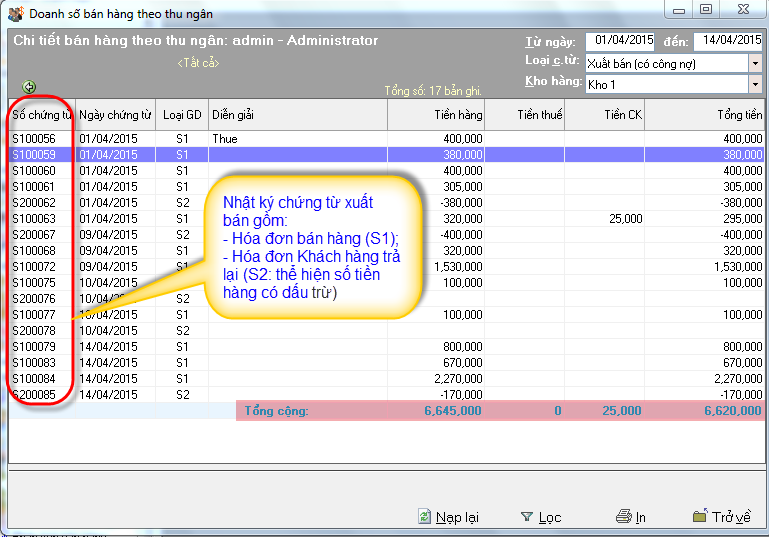
Task: Select row with voucher S200085
Action: pyautogui.click(x=41, y=395)
